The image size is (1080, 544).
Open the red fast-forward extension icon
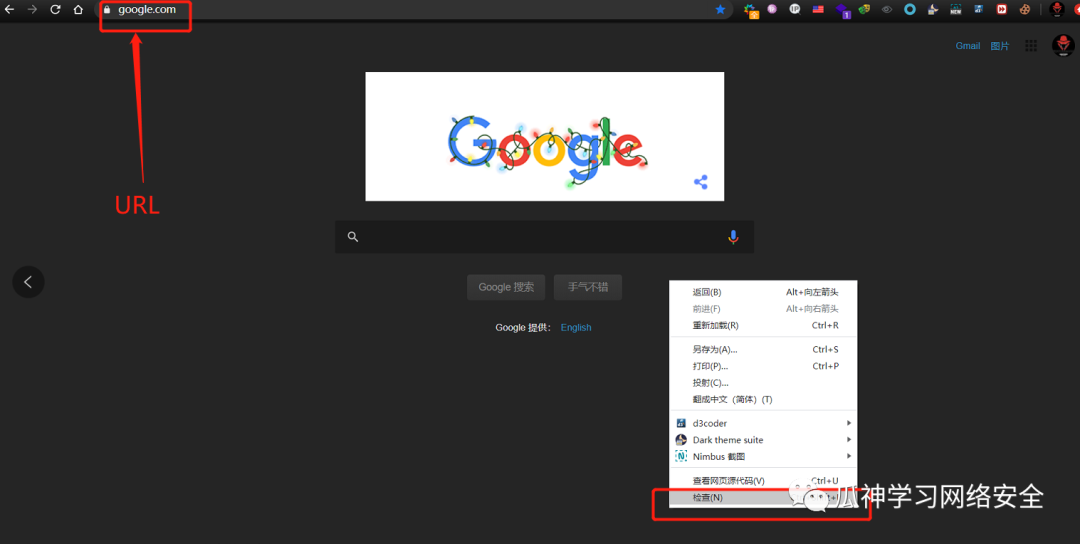tap(1001, 10)
